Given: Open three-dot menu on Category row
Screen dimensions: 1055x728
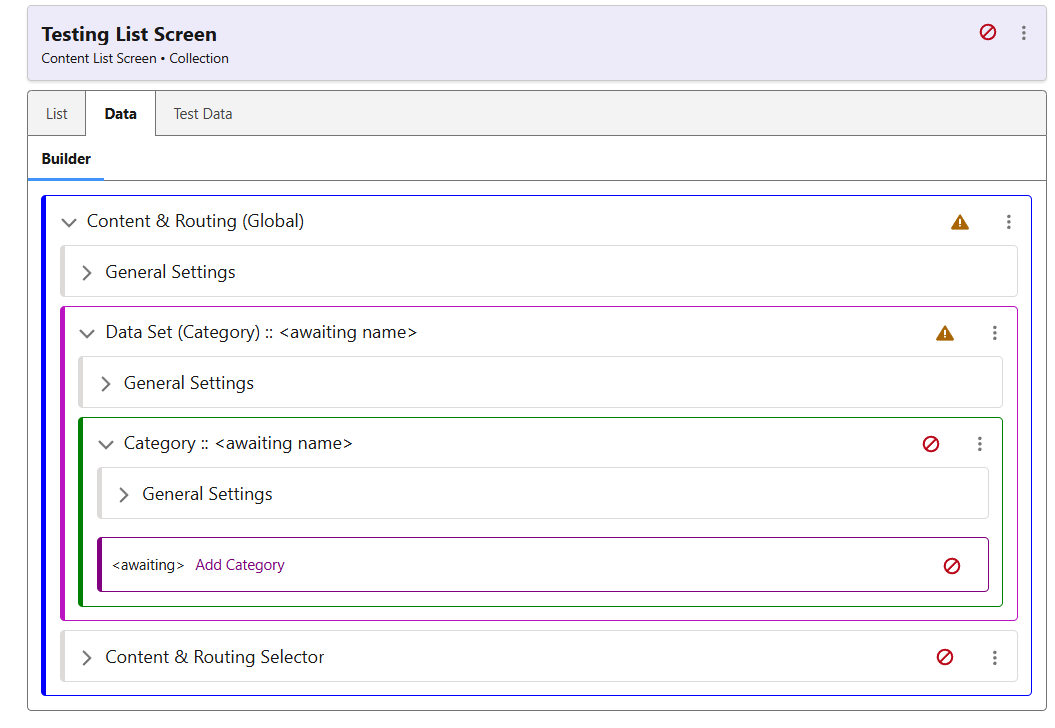Looking at the screenshot, I should (979, 444).
